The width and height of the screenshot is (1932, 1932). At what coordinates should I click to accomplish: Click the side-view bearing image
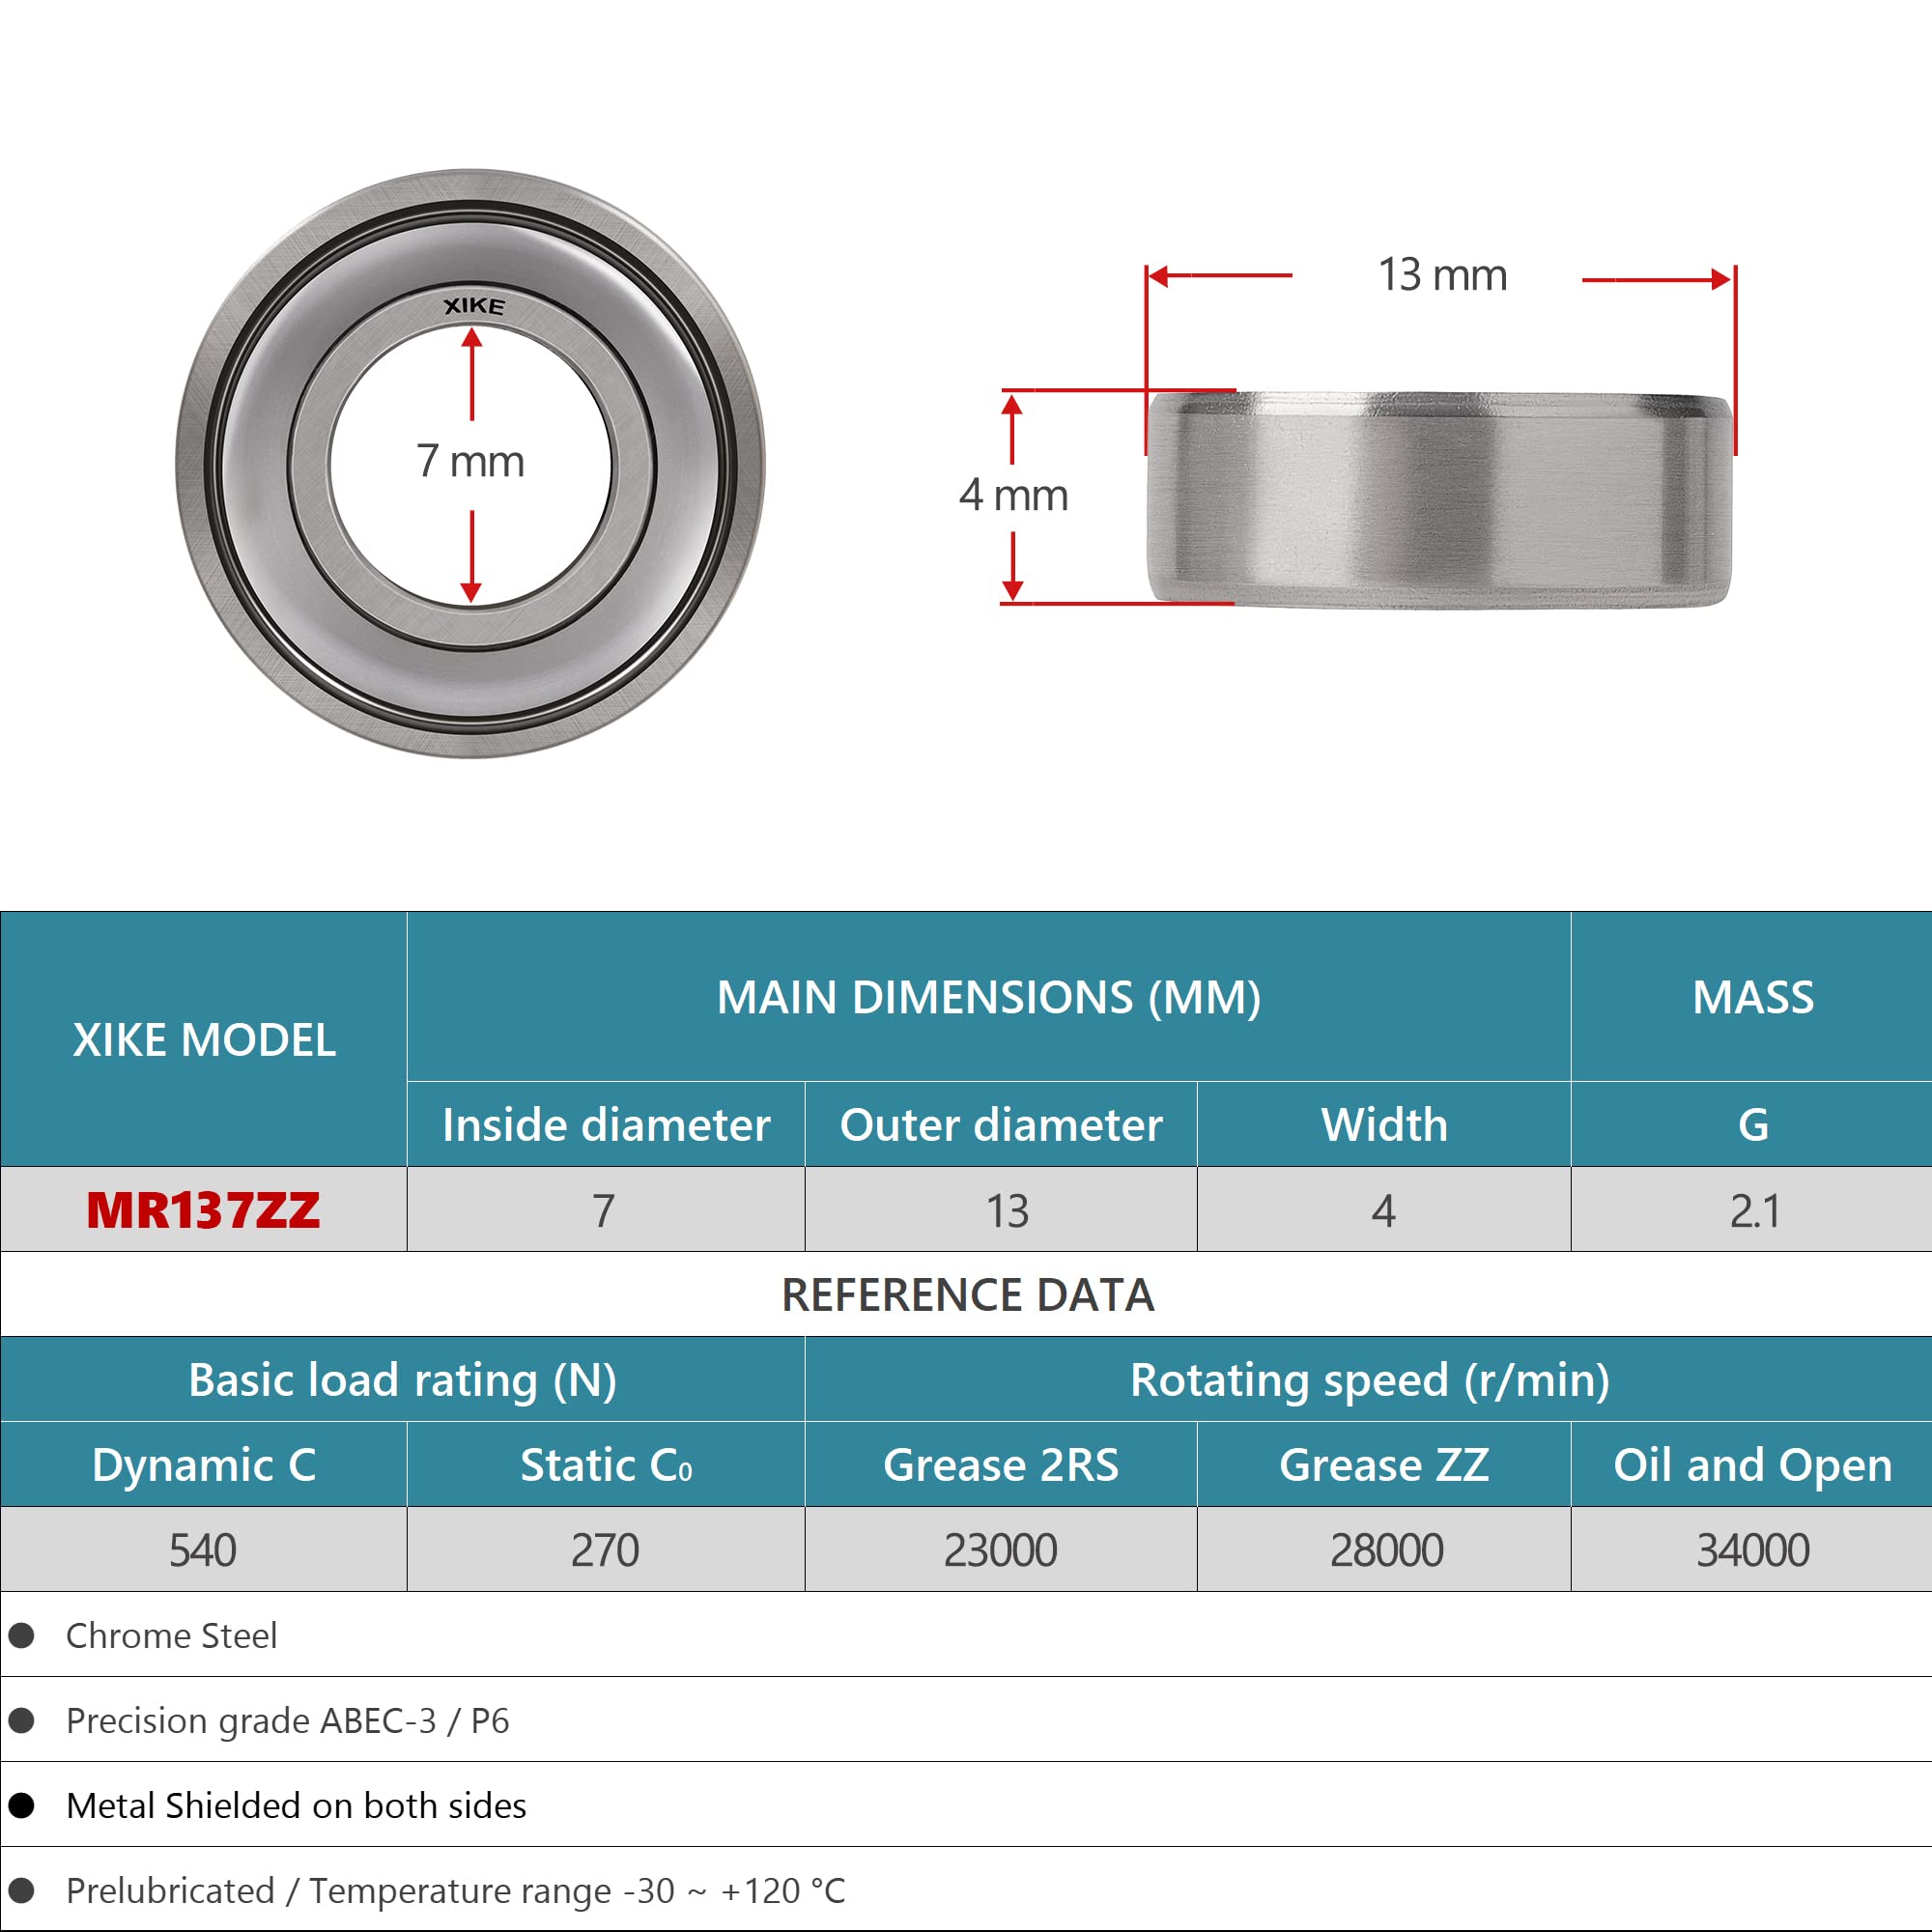(x=1437, y=499)
